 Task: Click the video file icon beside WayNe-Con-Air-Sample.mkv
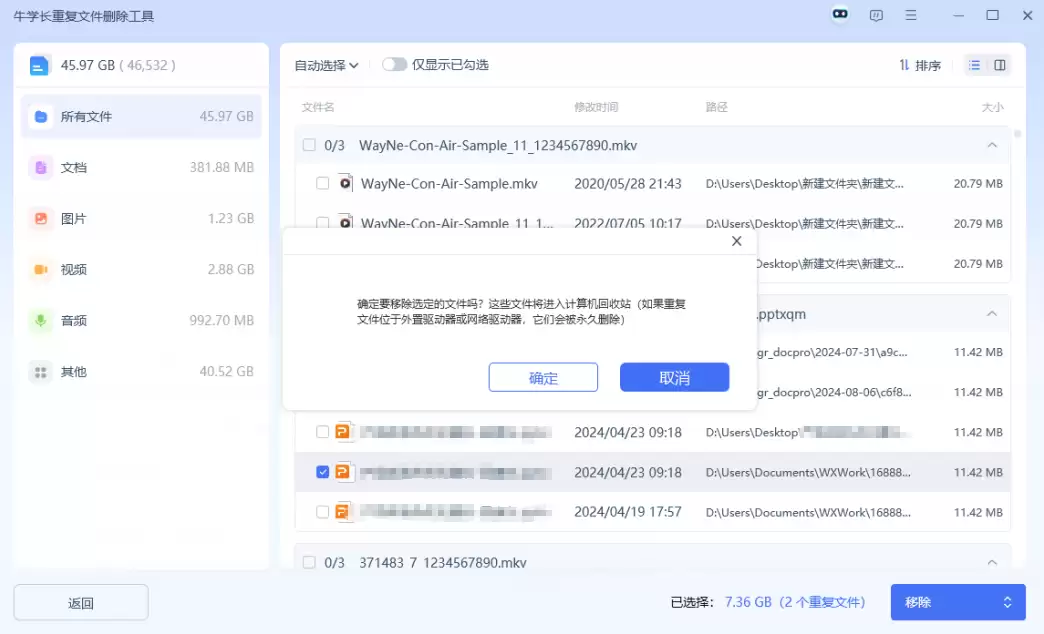[x=345, y=183]
